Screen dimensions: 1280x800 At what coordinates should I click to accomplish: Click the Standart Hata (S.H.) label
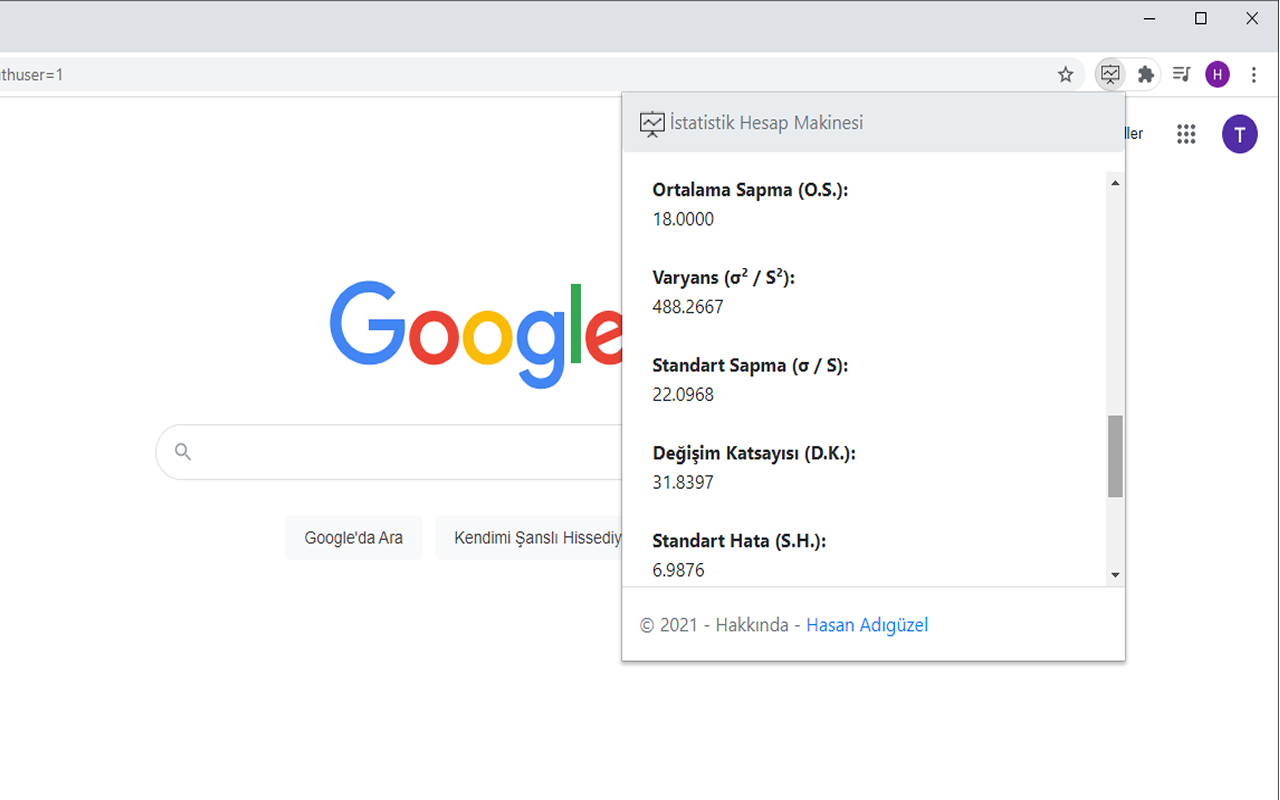click(x=739, y=541)
